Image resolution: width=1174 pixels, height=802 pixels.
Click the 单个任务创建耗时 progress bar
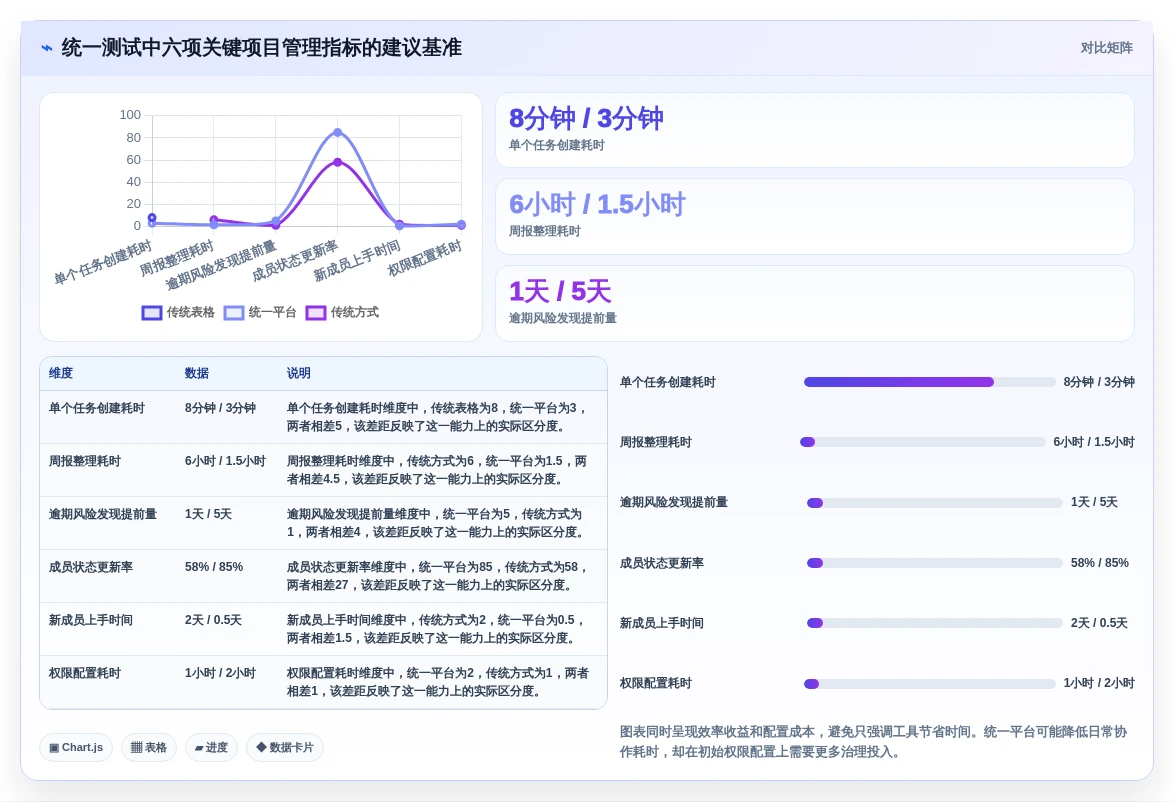[x=929, y=382]
